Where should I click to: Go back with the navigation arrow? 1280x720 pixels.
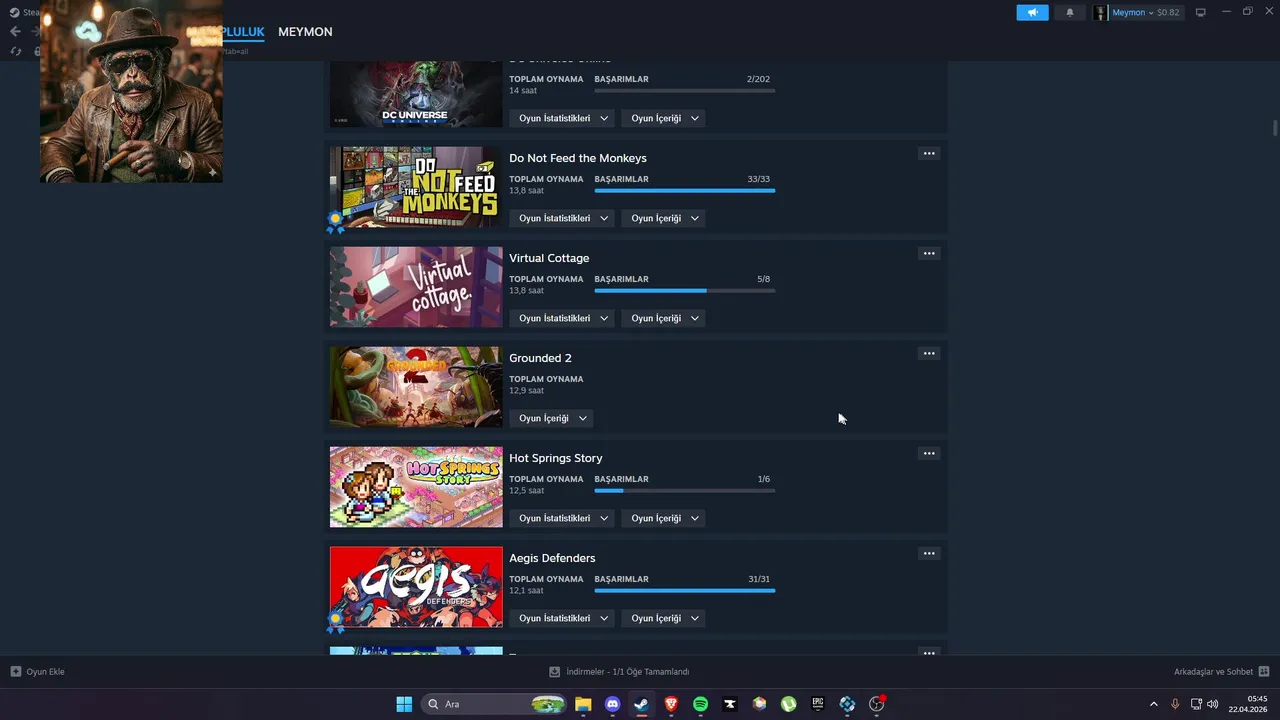point(15,31)
